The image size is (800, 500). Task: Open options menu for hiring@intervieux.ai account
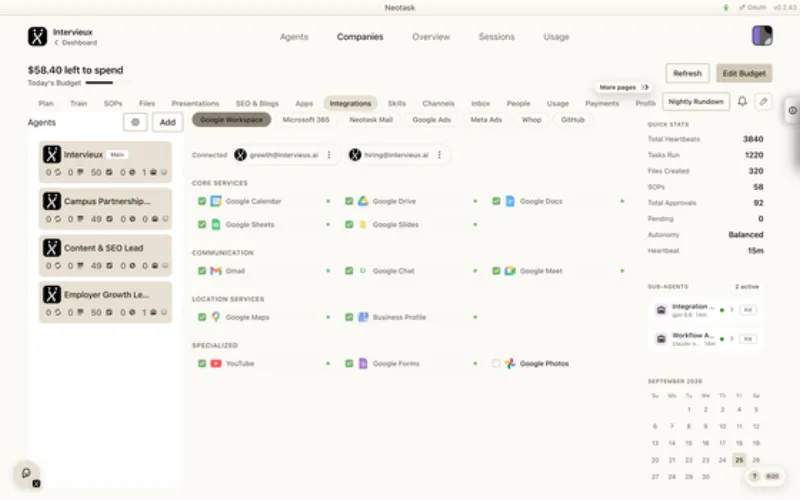439,155
